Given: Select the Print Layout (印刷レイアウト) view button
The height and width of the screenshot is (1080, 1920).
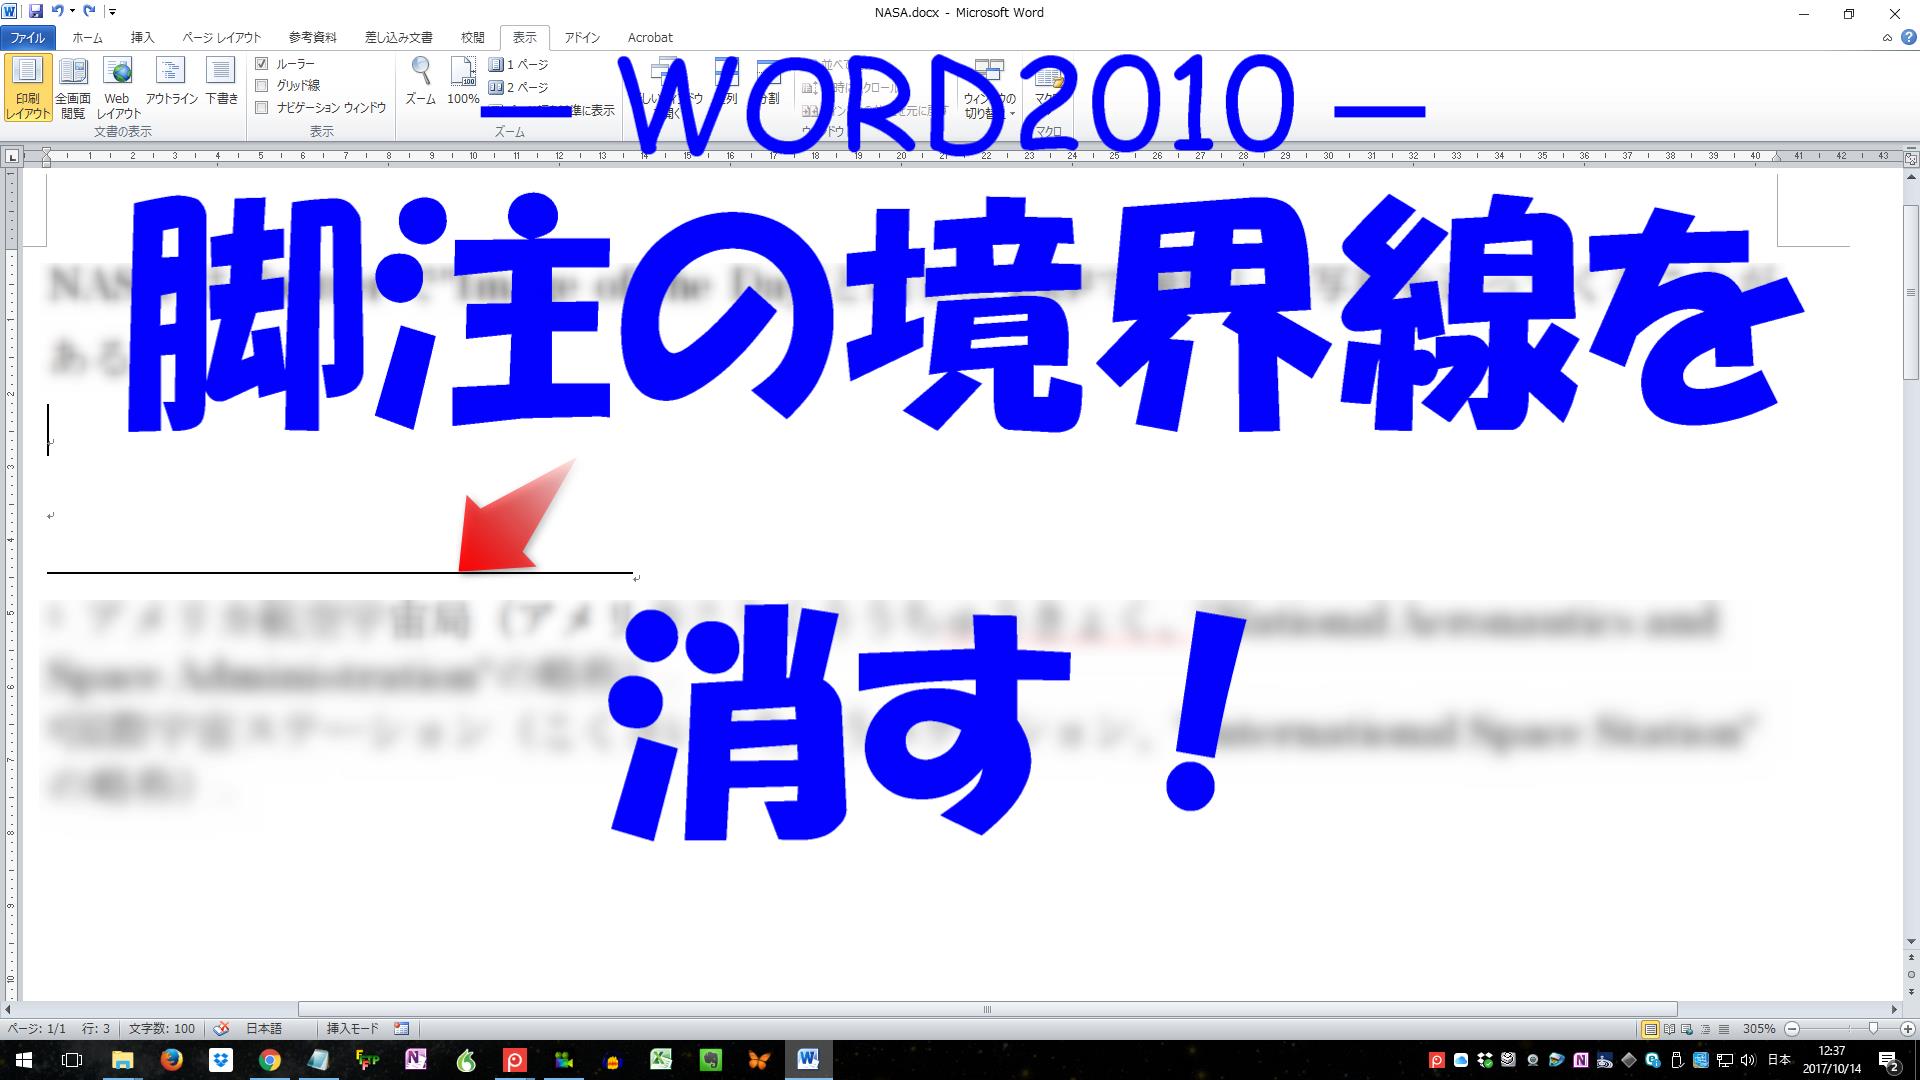Looking at the screenshot, I should pos(28,88).
